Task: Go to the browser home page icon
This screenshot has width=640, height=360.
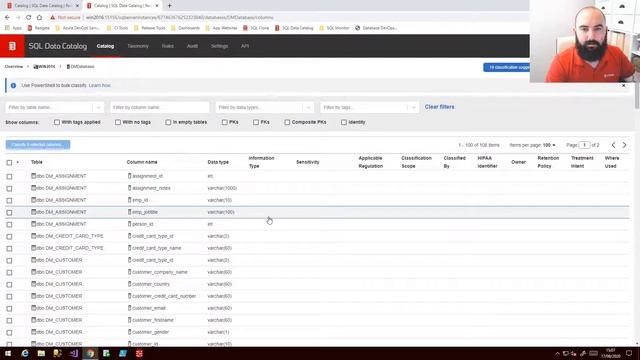Action: click(39, 18)
